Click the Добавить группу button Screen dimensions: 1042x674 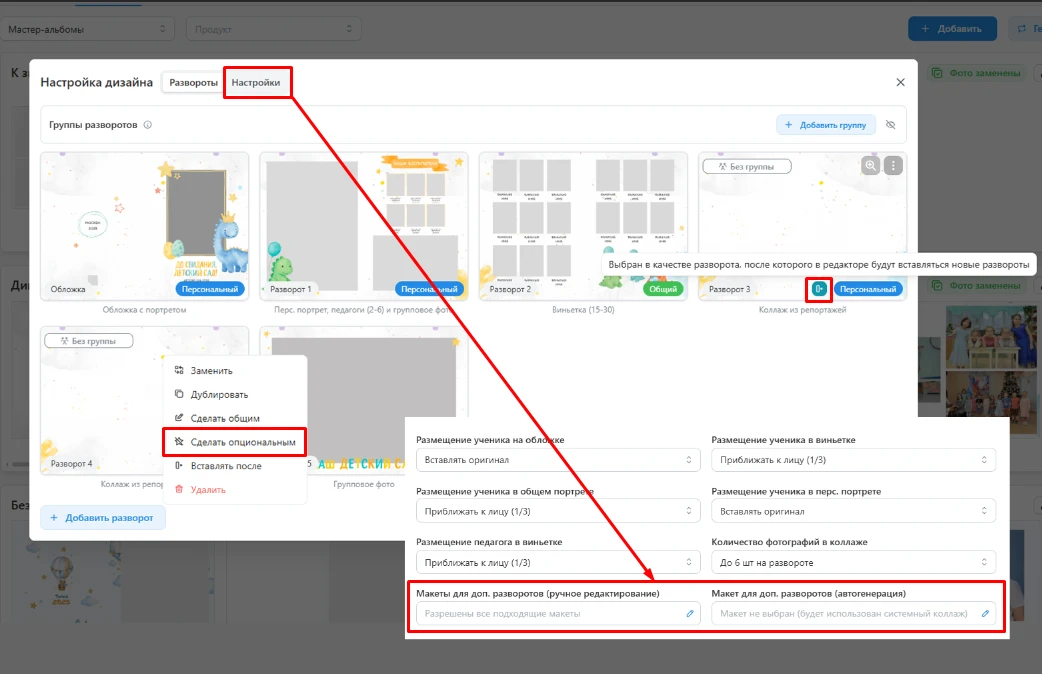click(x=826, y=124)
